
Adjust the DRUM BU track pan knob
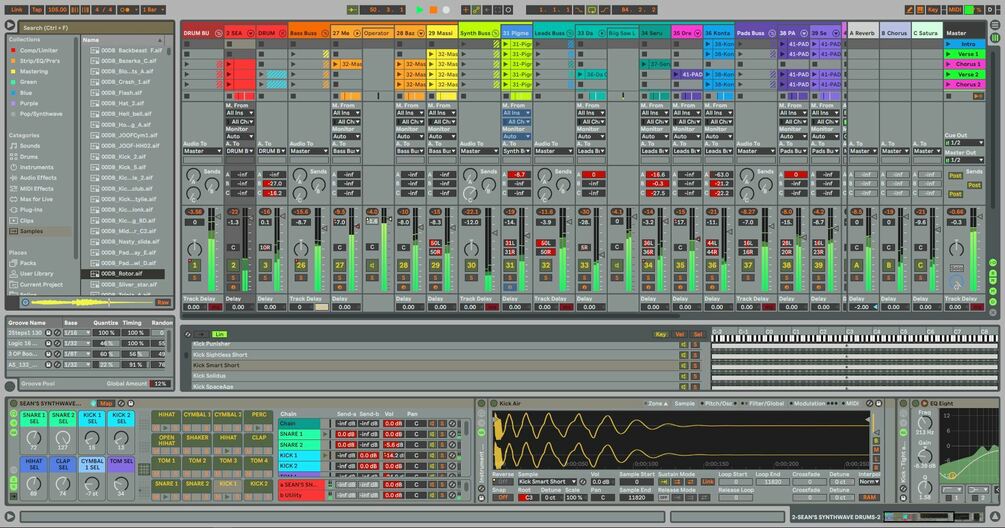(194, 249)
